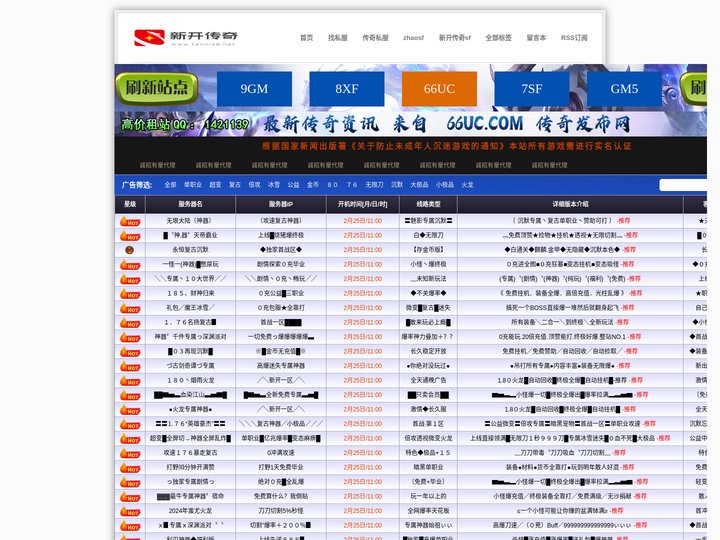Filter ads by 大极品
This screenshot has height=540, width=720.
pyautogui.click(x=419, y=185)
